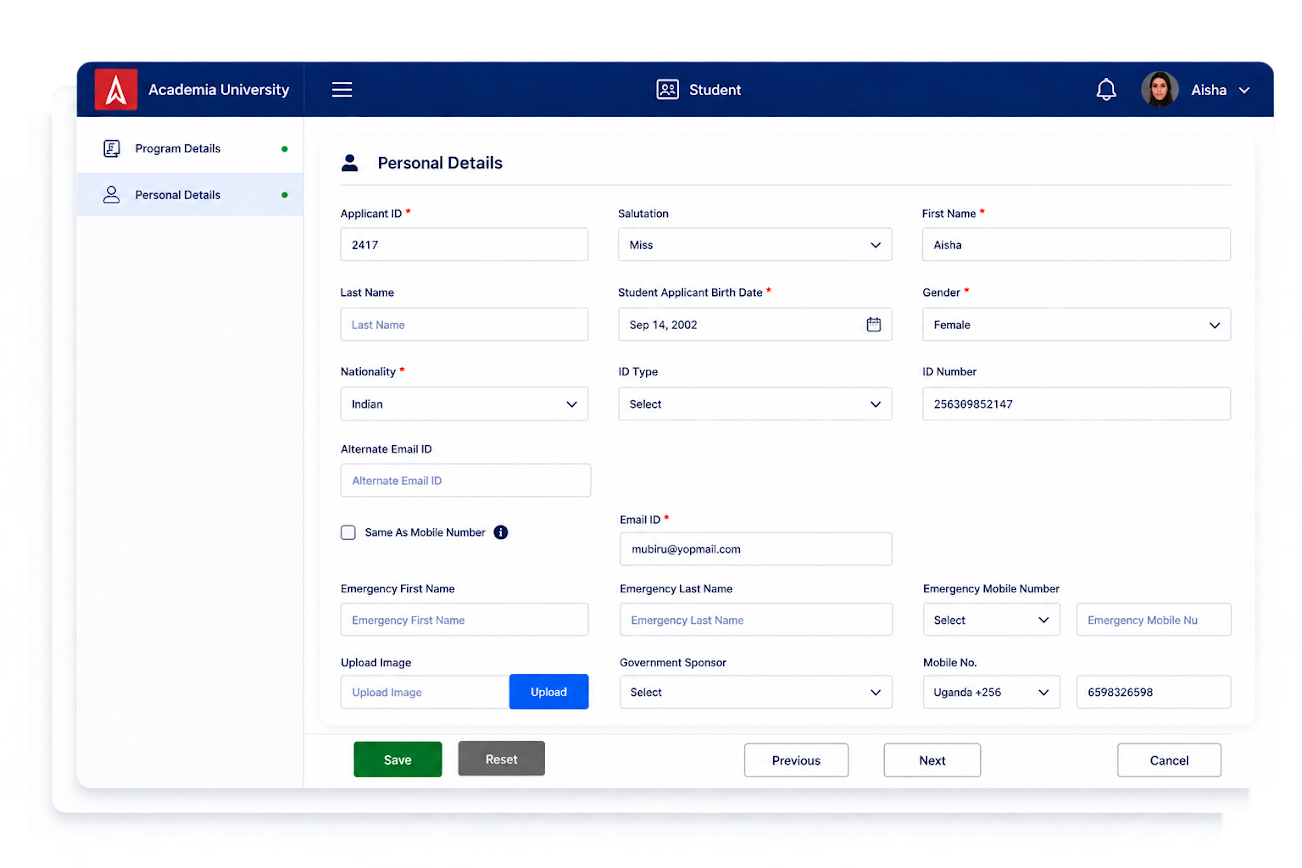Image resolution: width=1302 pixels, height=868 pixels.
Task: Click the Mobile No. number field
Action: [x=1154, y=692]
